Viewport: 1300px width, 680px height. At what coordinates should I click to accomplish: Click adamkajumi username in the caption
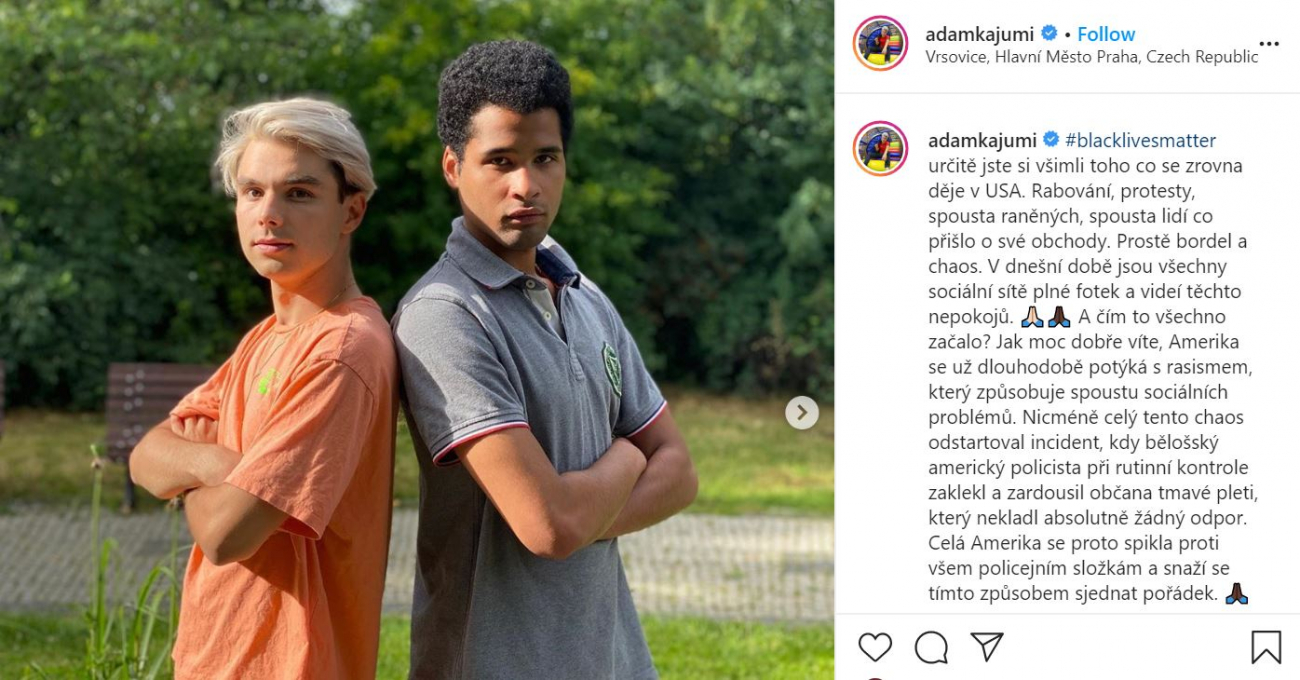[x=982, y=140]
